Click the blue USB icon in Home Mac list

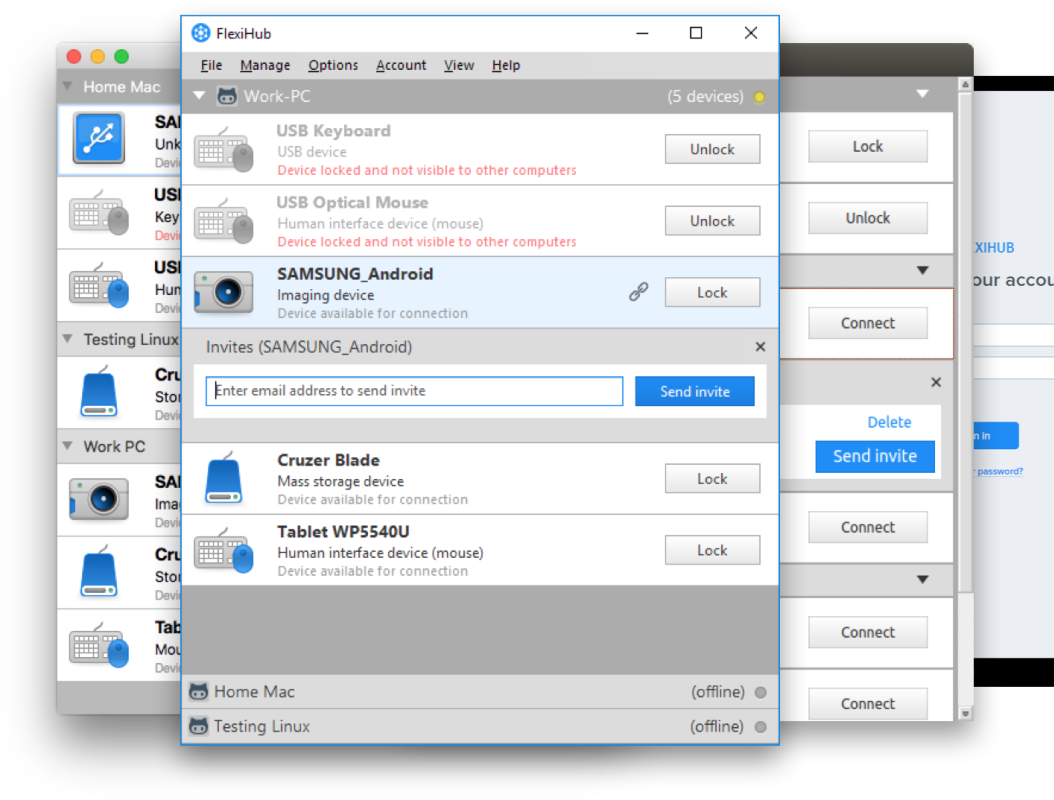tap(98, 138)
